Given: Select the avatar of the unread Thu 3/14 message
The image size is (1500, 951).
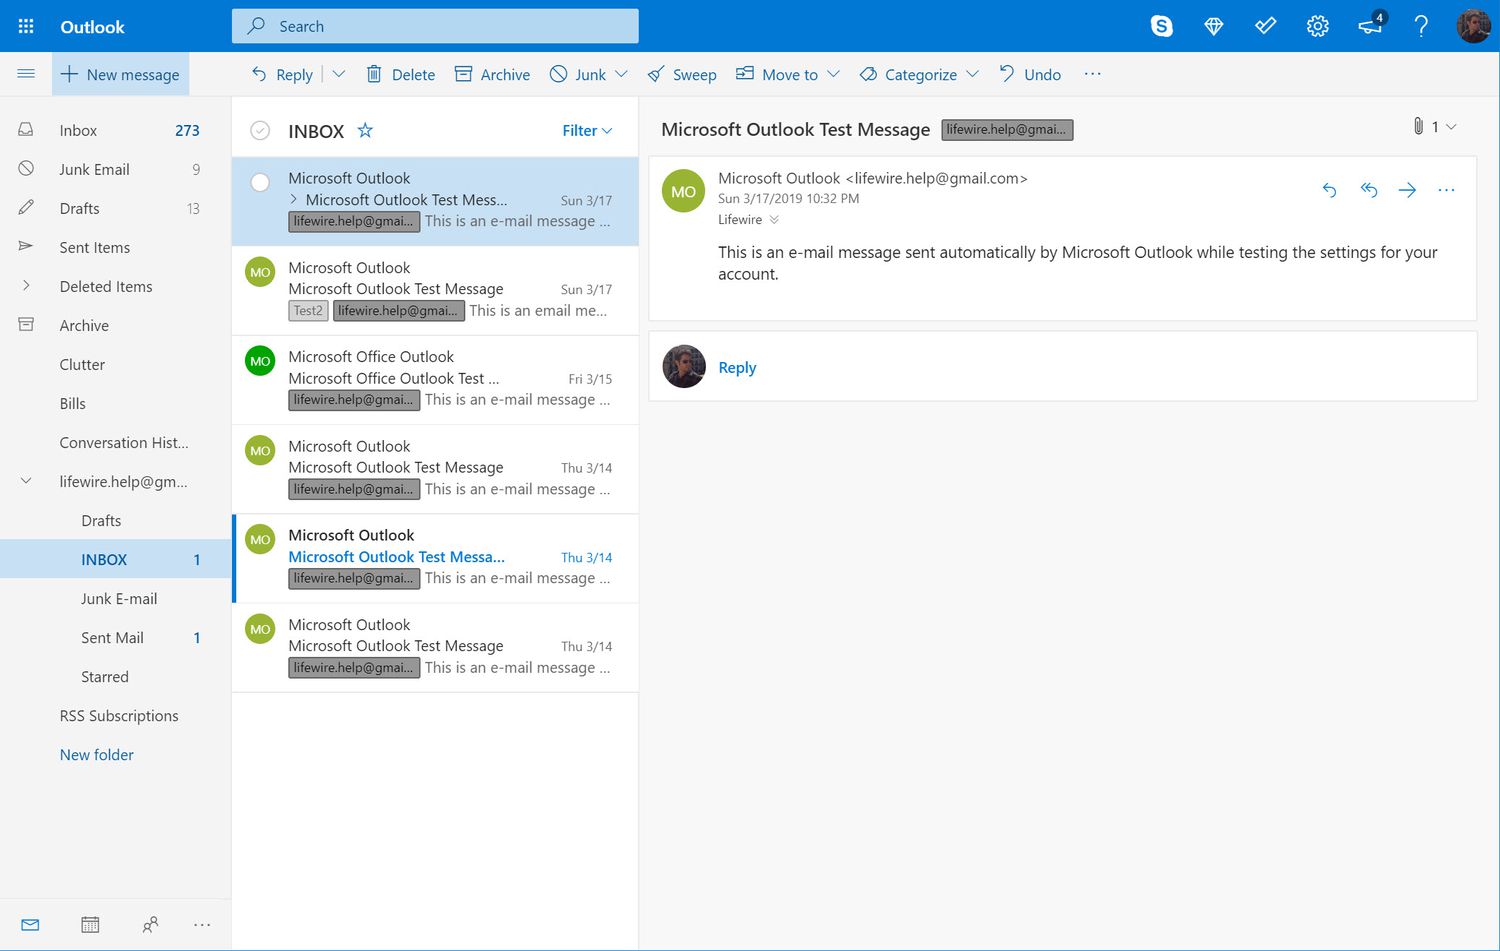Looking at the screenshot, I should click(x=260, y=539).
